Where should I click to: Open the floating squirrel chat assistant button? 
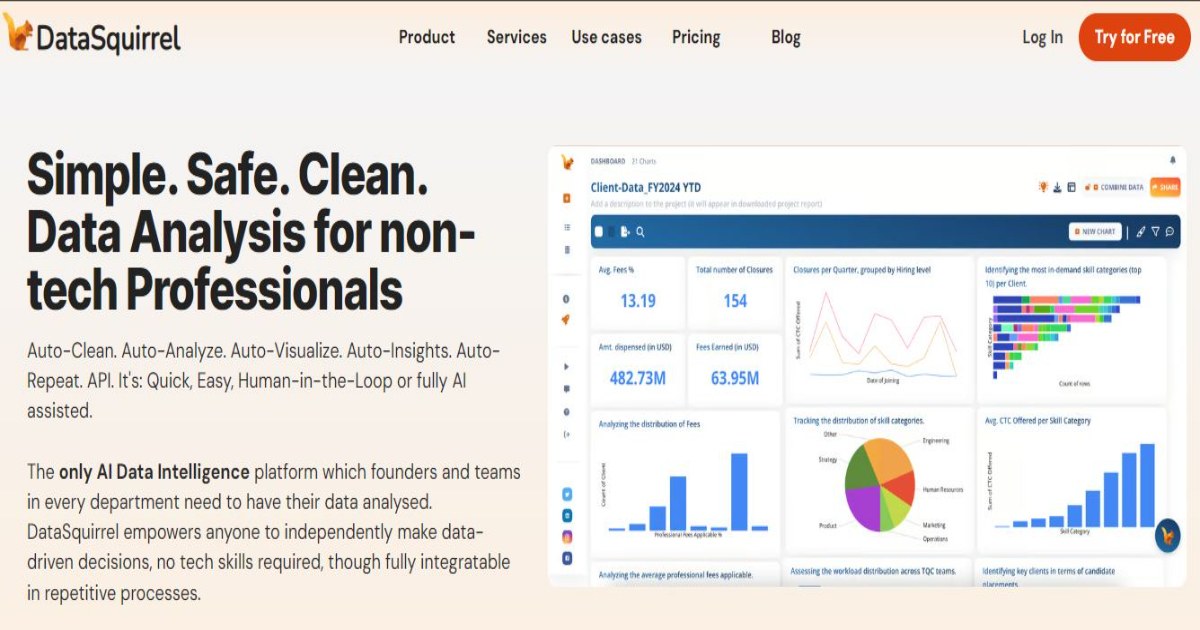click(1167, 536)
